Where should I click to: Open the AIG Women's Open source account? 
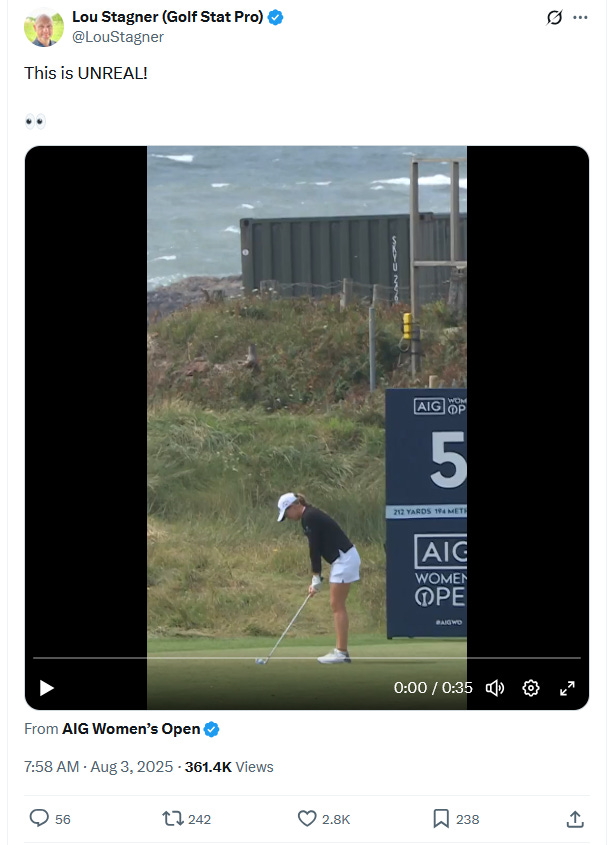(x=131, y=729)
